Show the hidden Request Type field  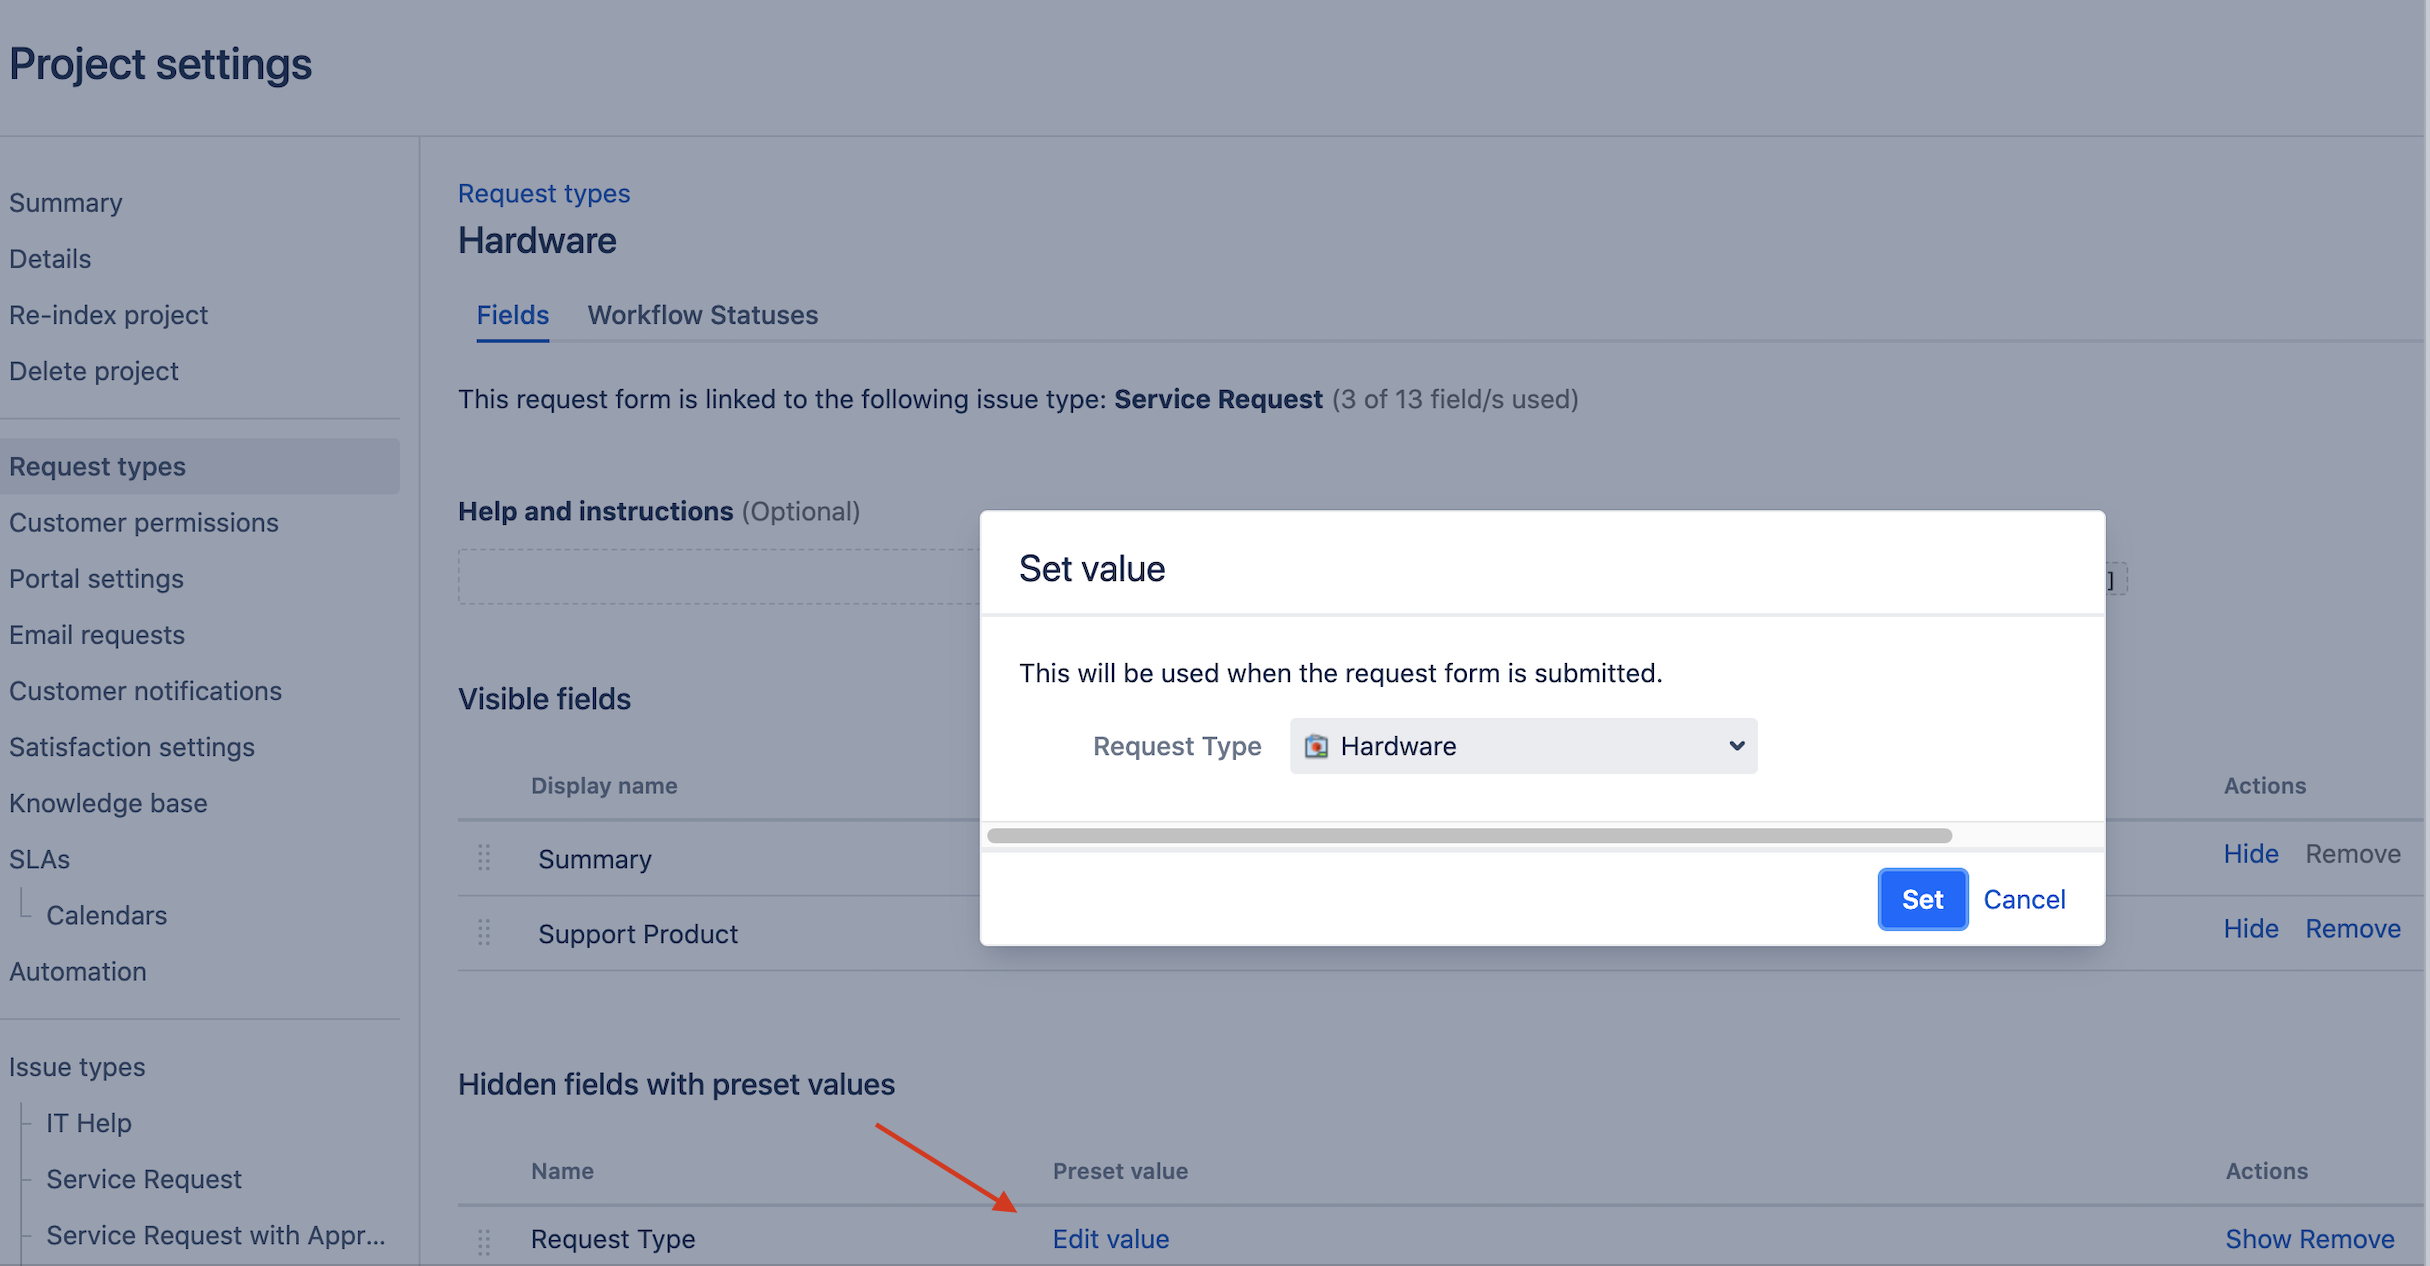[x=2258, y=1239]
